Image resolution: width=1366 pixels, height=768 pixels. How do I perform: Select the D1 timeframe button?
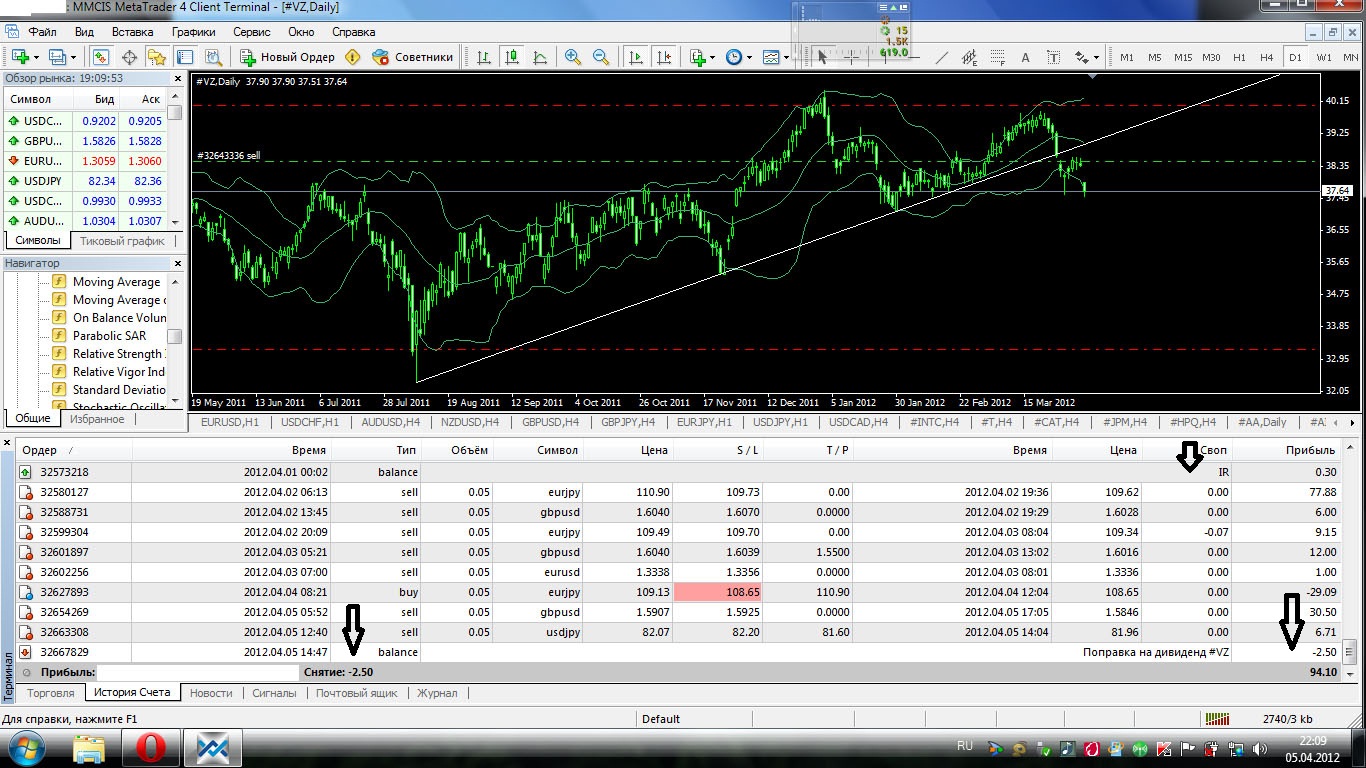click(x=1295, y=57)
